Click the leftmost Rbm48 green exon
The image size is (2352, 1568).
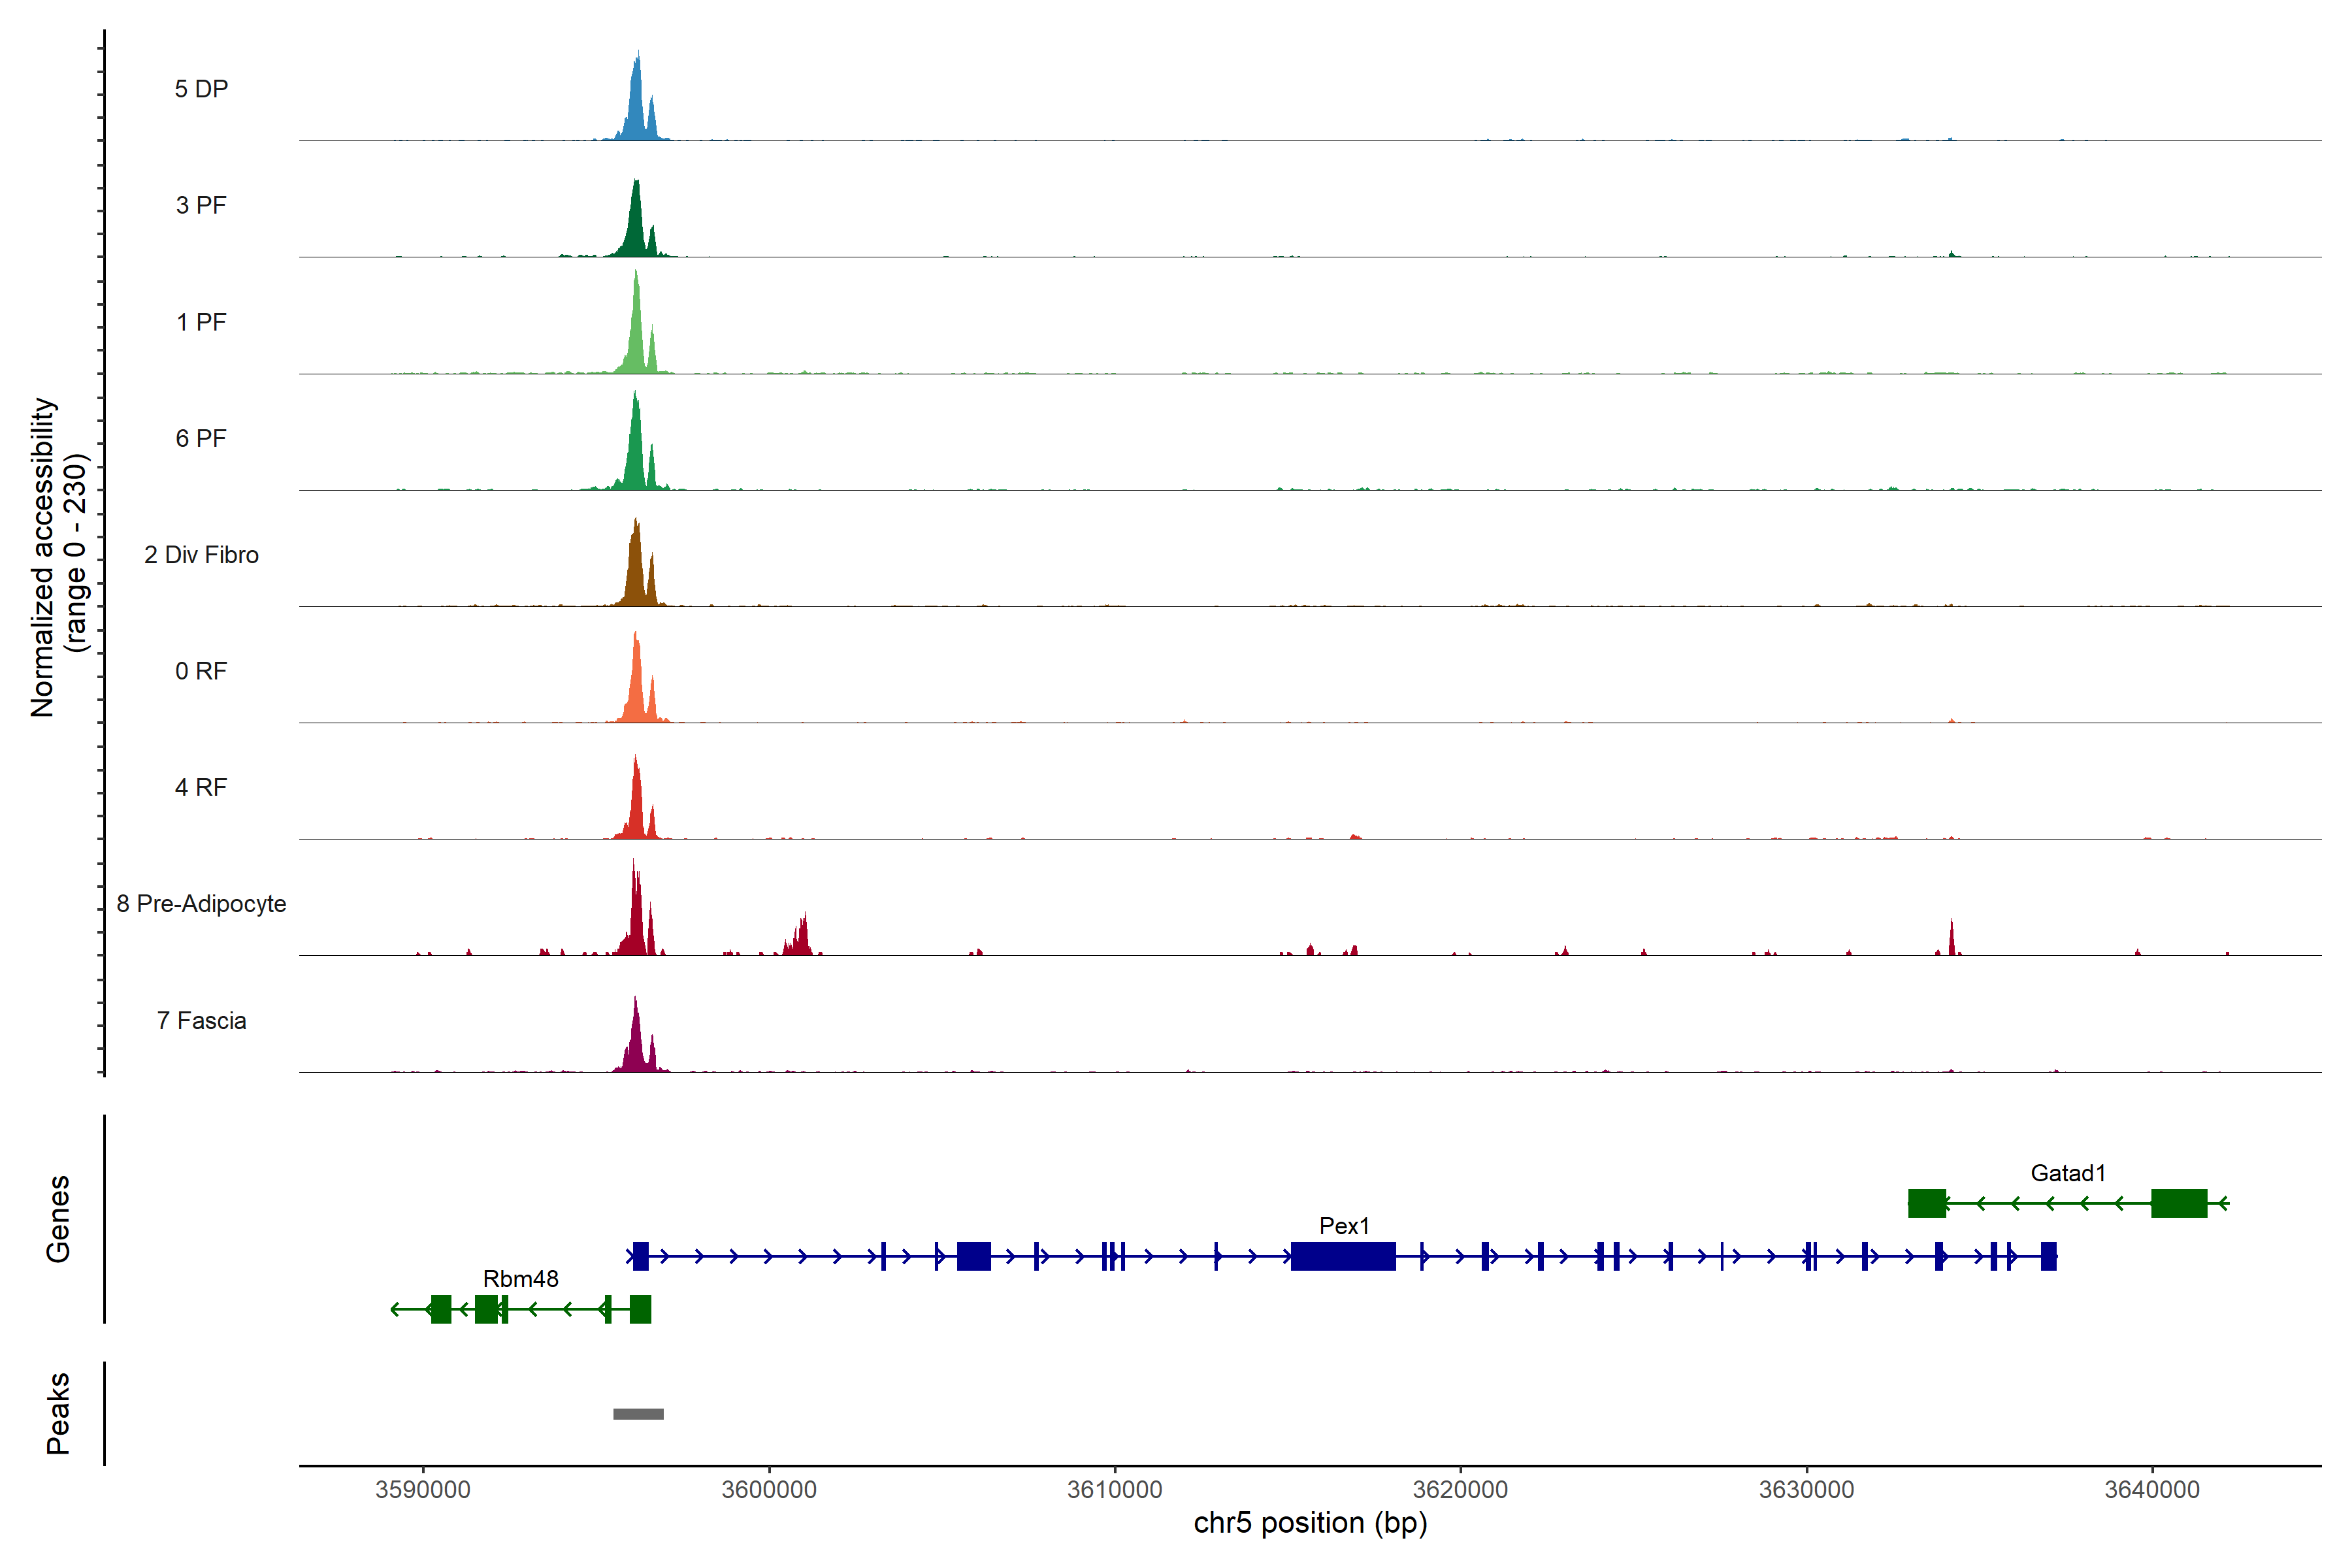tap(441, 1309)
